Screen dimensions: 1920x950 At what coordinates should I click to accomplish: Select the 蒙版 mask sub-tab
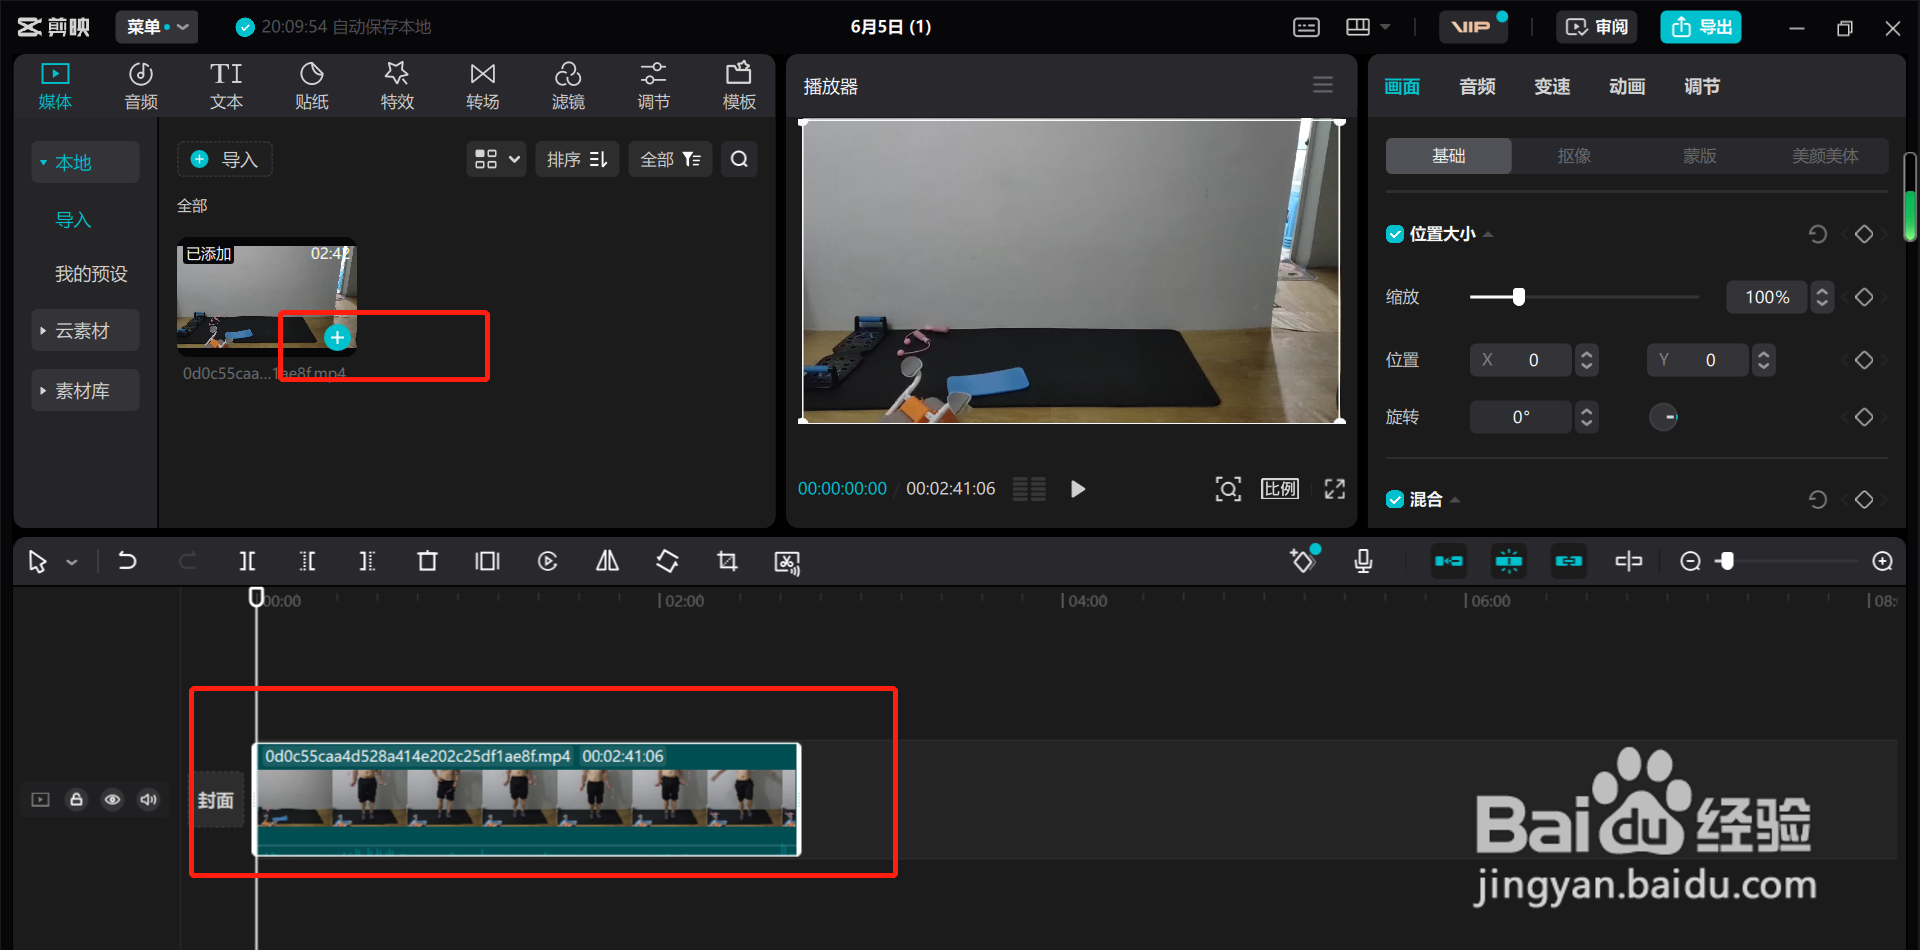point(1699,156)
